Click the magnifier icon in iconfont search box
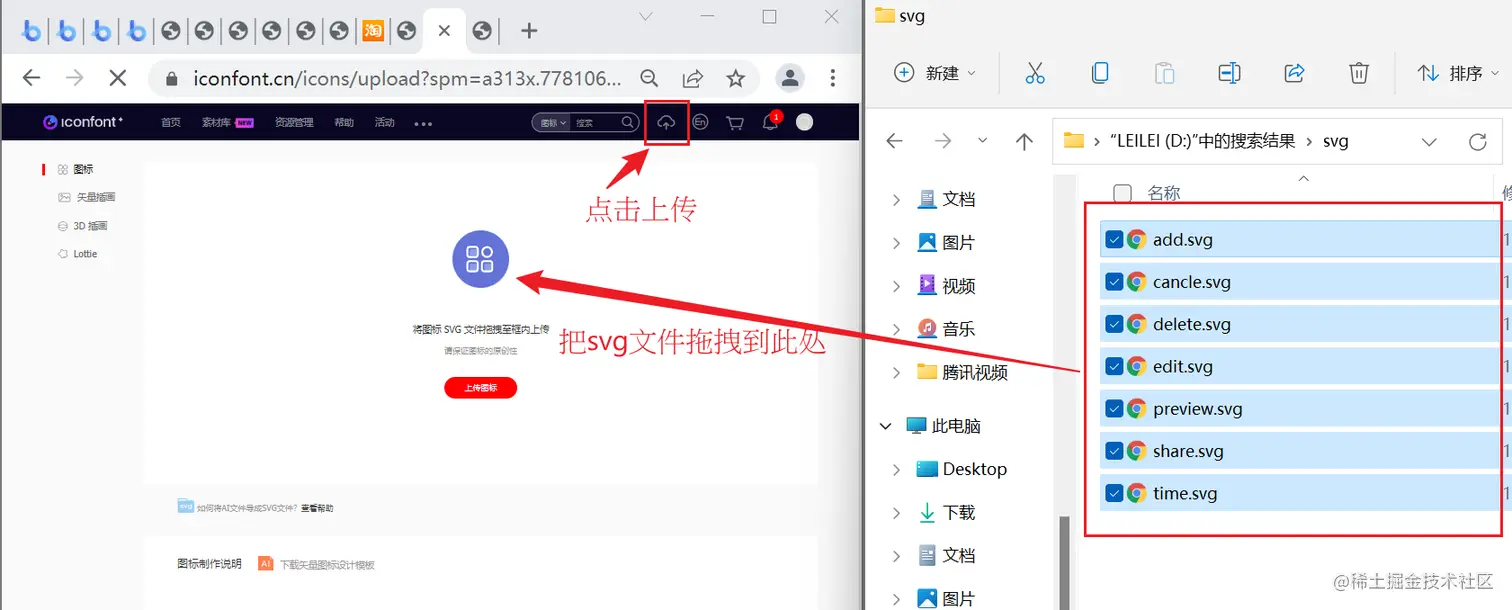Viewport: 1512px width, 610px height. [628, 122]
